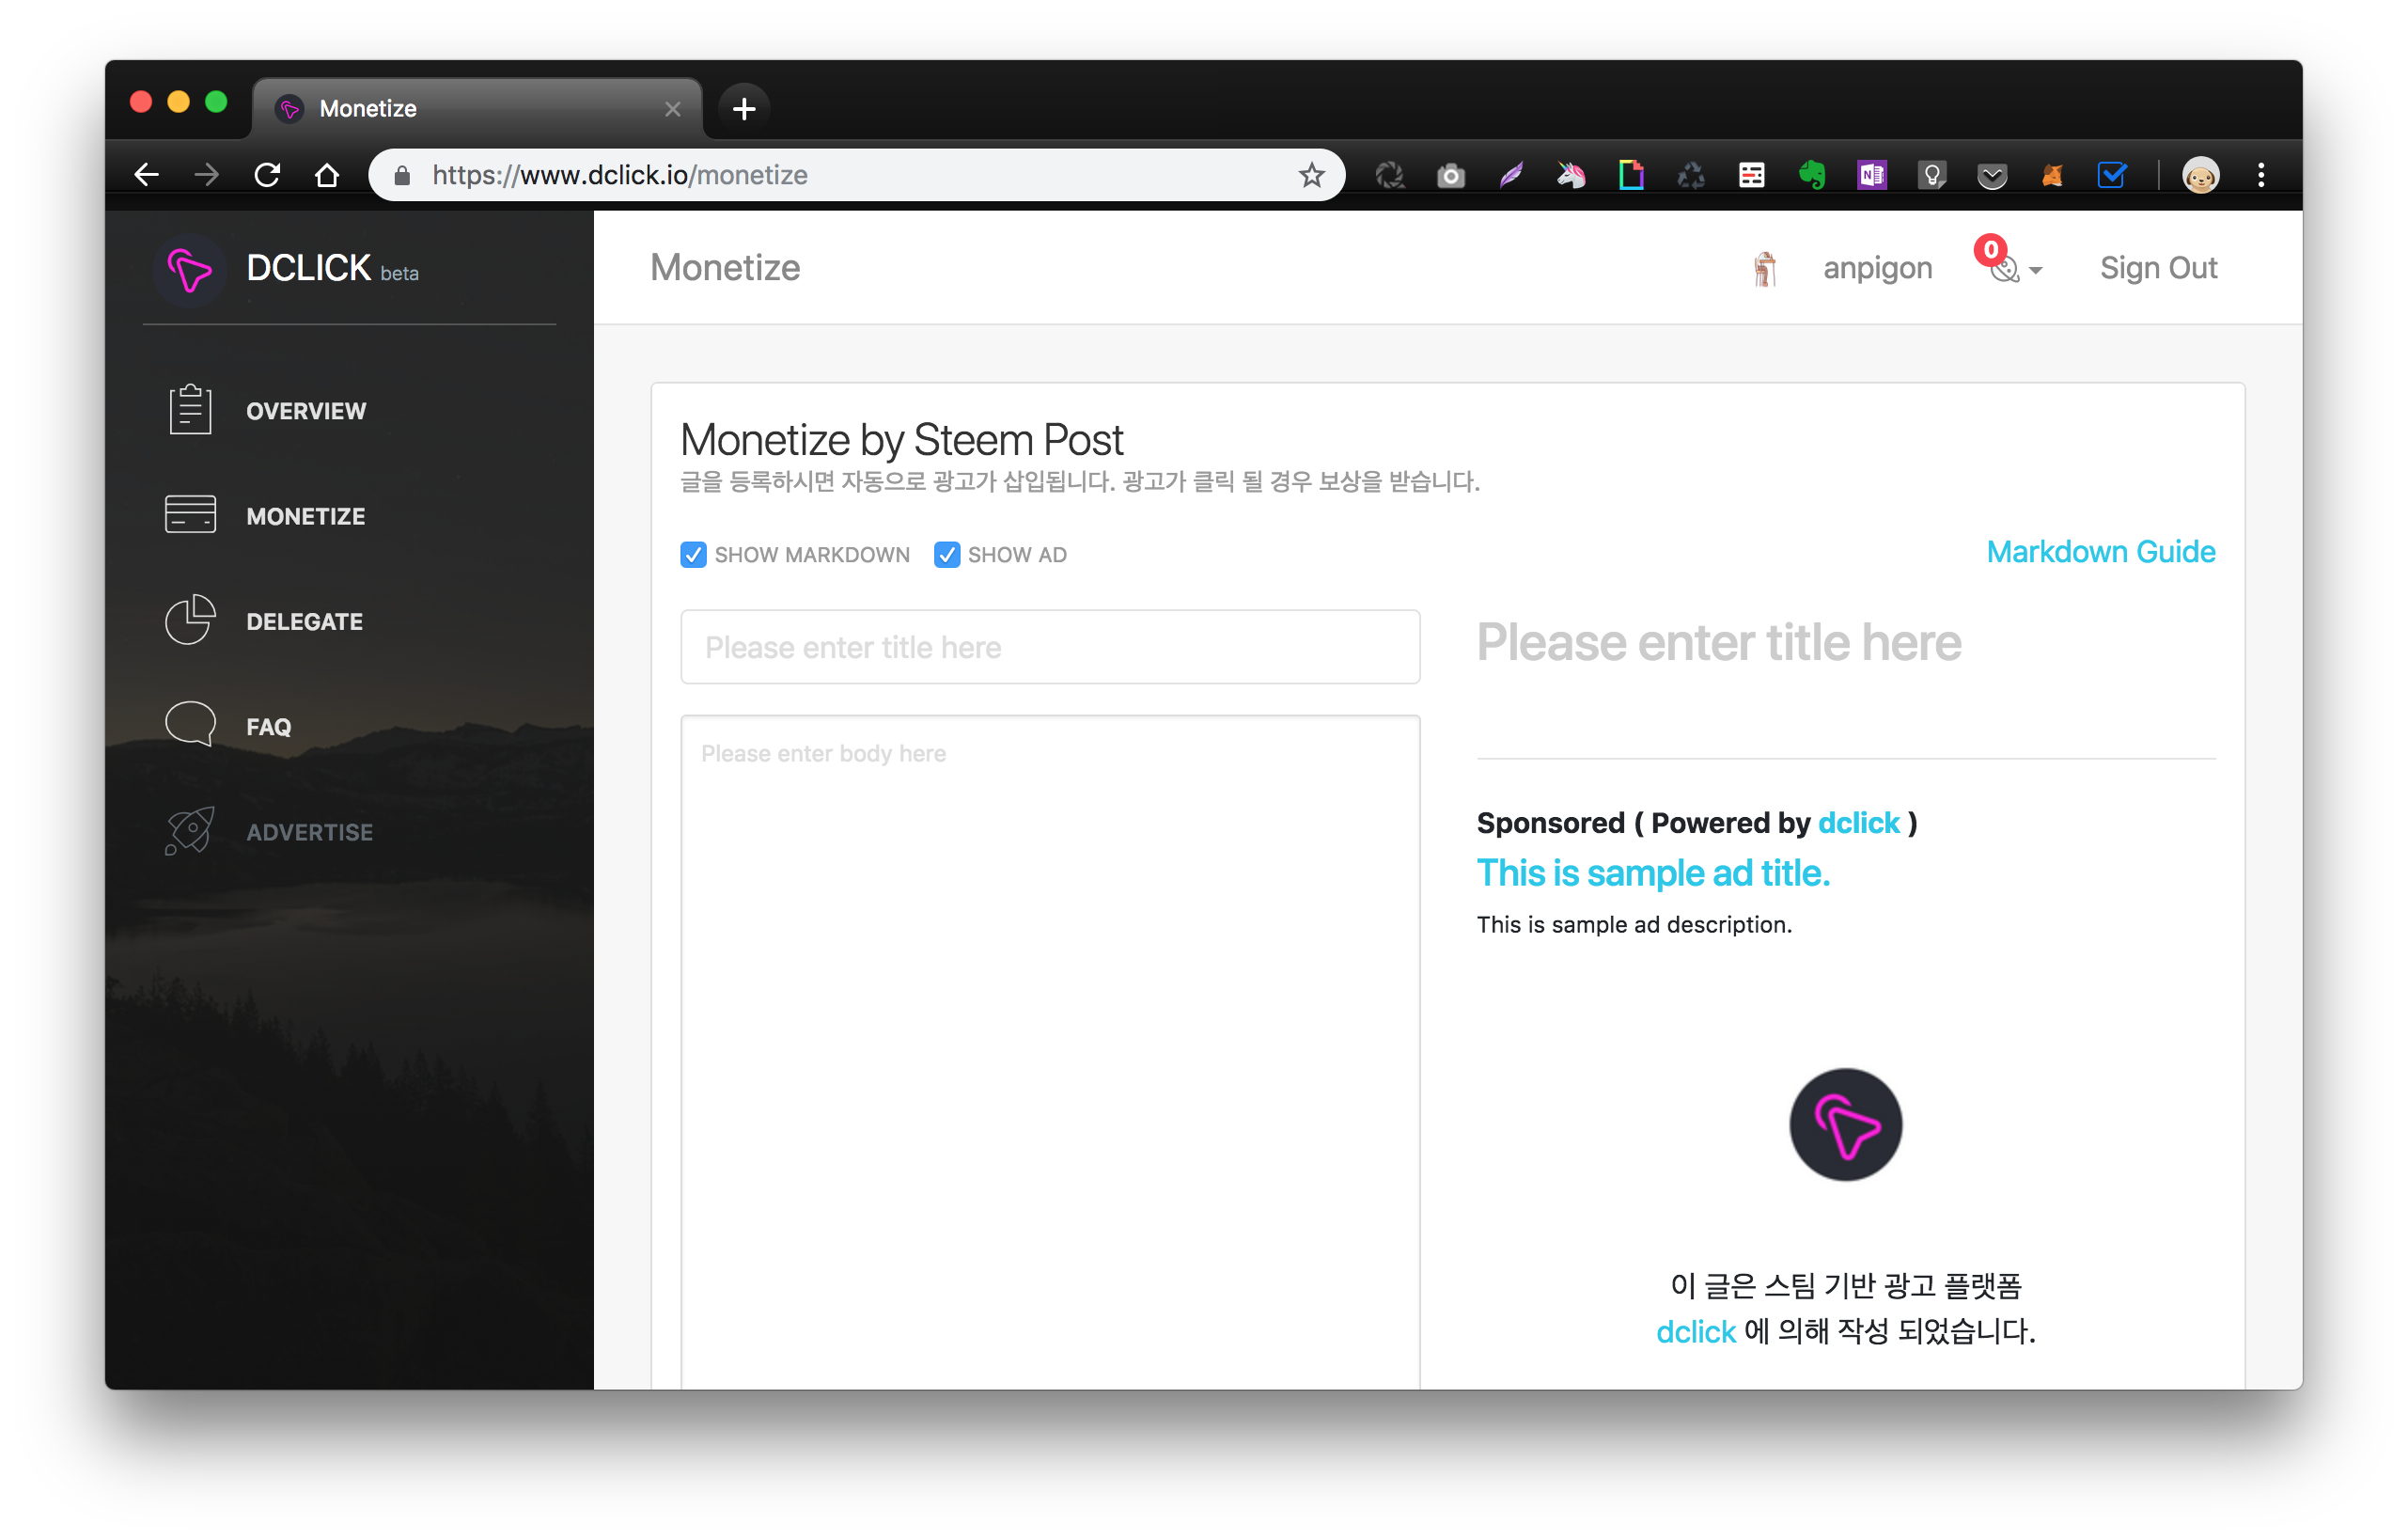Click the camera screenshot extension icon
The height and width of the screenshot is (1540, 2408).
pyautogui.click(x=1450, y=176)
